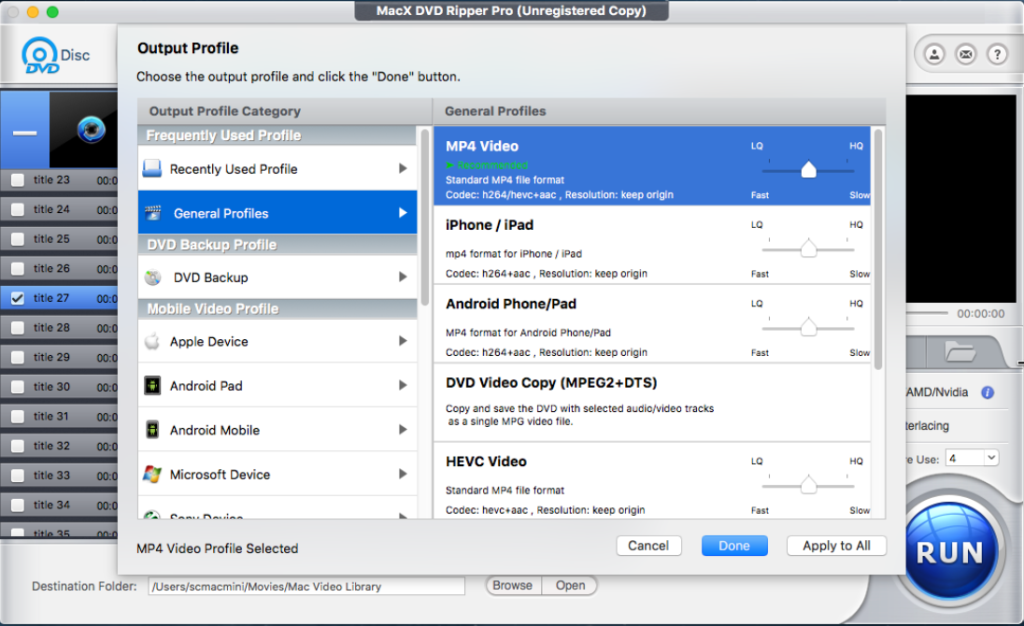Adjust the HEVC Video quality slider
The image size is (1024, 626).
click(x=808, y=485)
